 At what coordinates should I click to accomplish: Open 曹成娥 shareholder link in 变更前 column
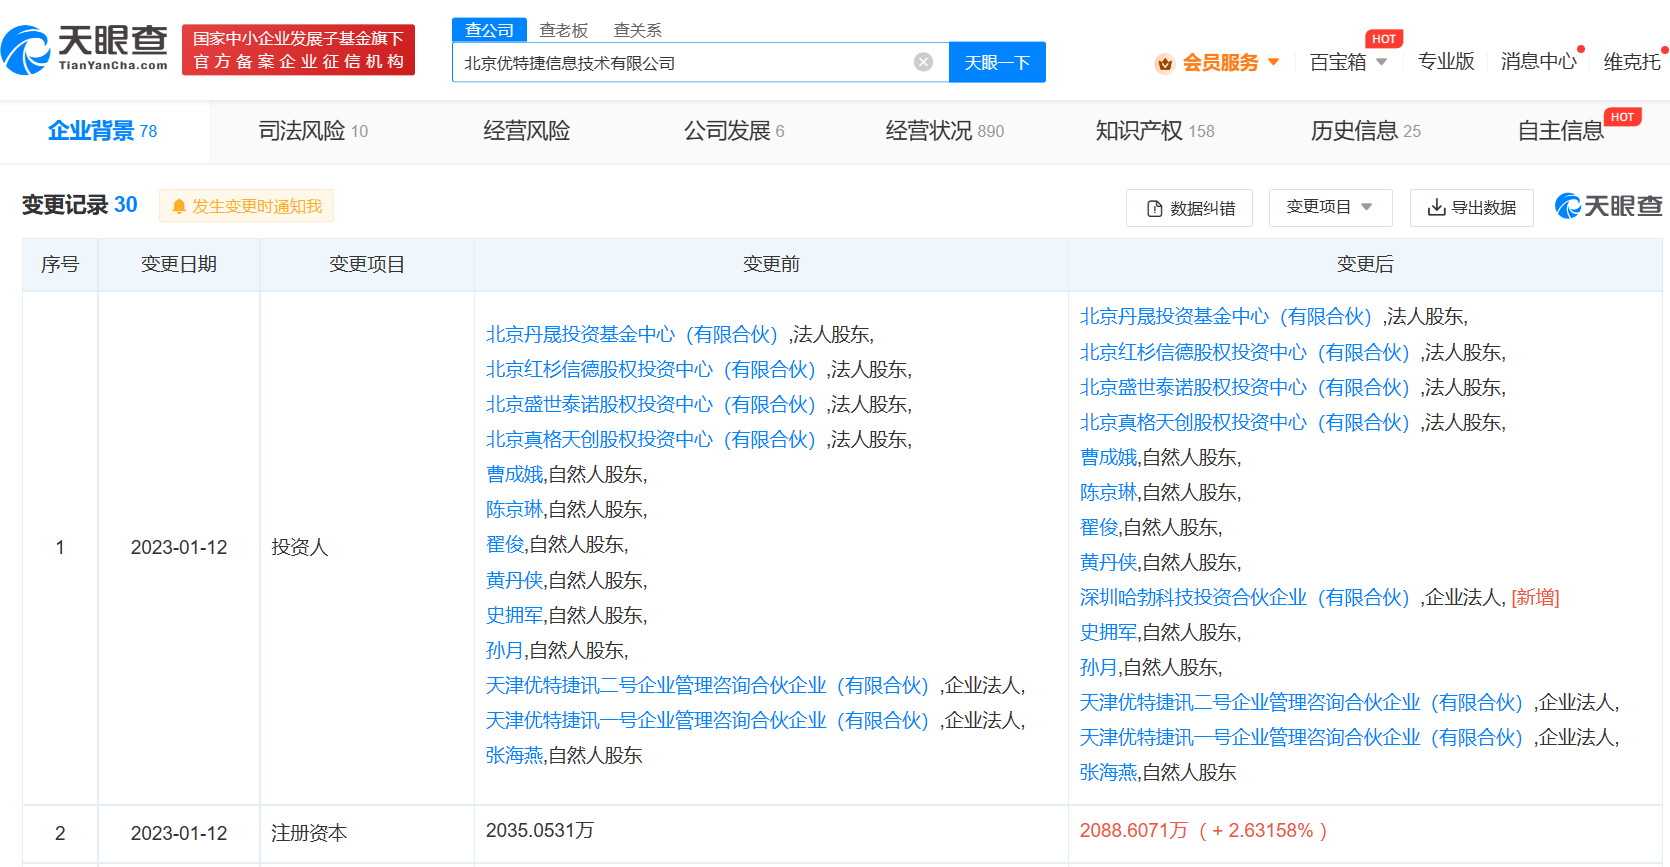click(514, 474)
